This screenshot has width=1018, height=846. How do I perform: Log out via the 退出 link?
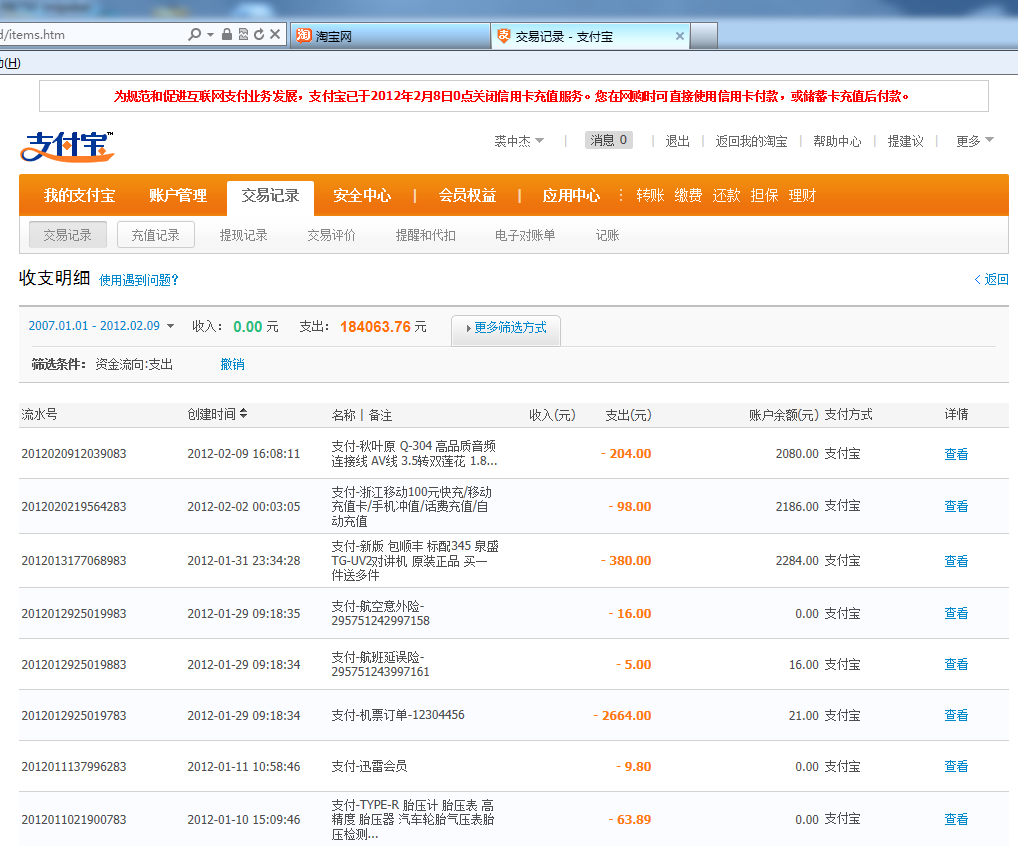tap(678, 141)
